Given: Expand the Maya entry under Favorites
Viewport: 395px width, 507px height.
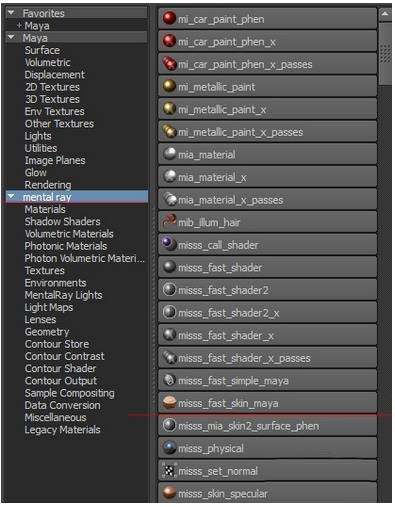Looking at the screenshot, I should pyautogui.click(x=19, y=25).
